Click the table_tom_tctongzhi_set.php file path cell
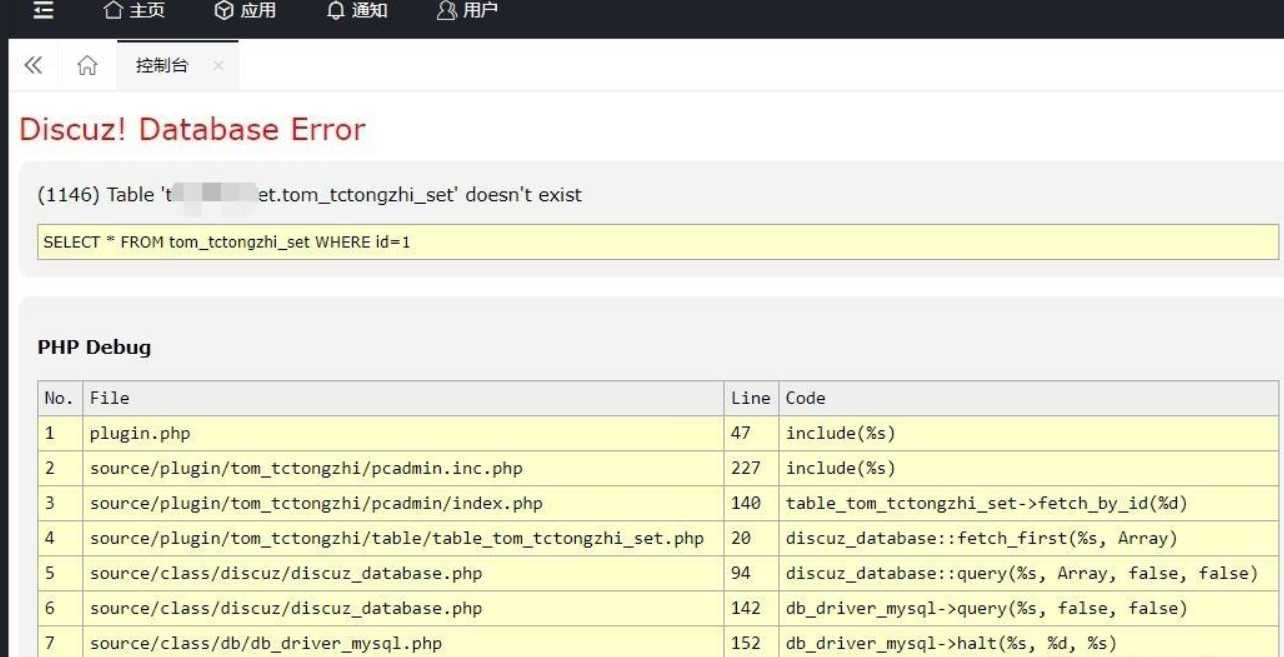 point(403,538)
